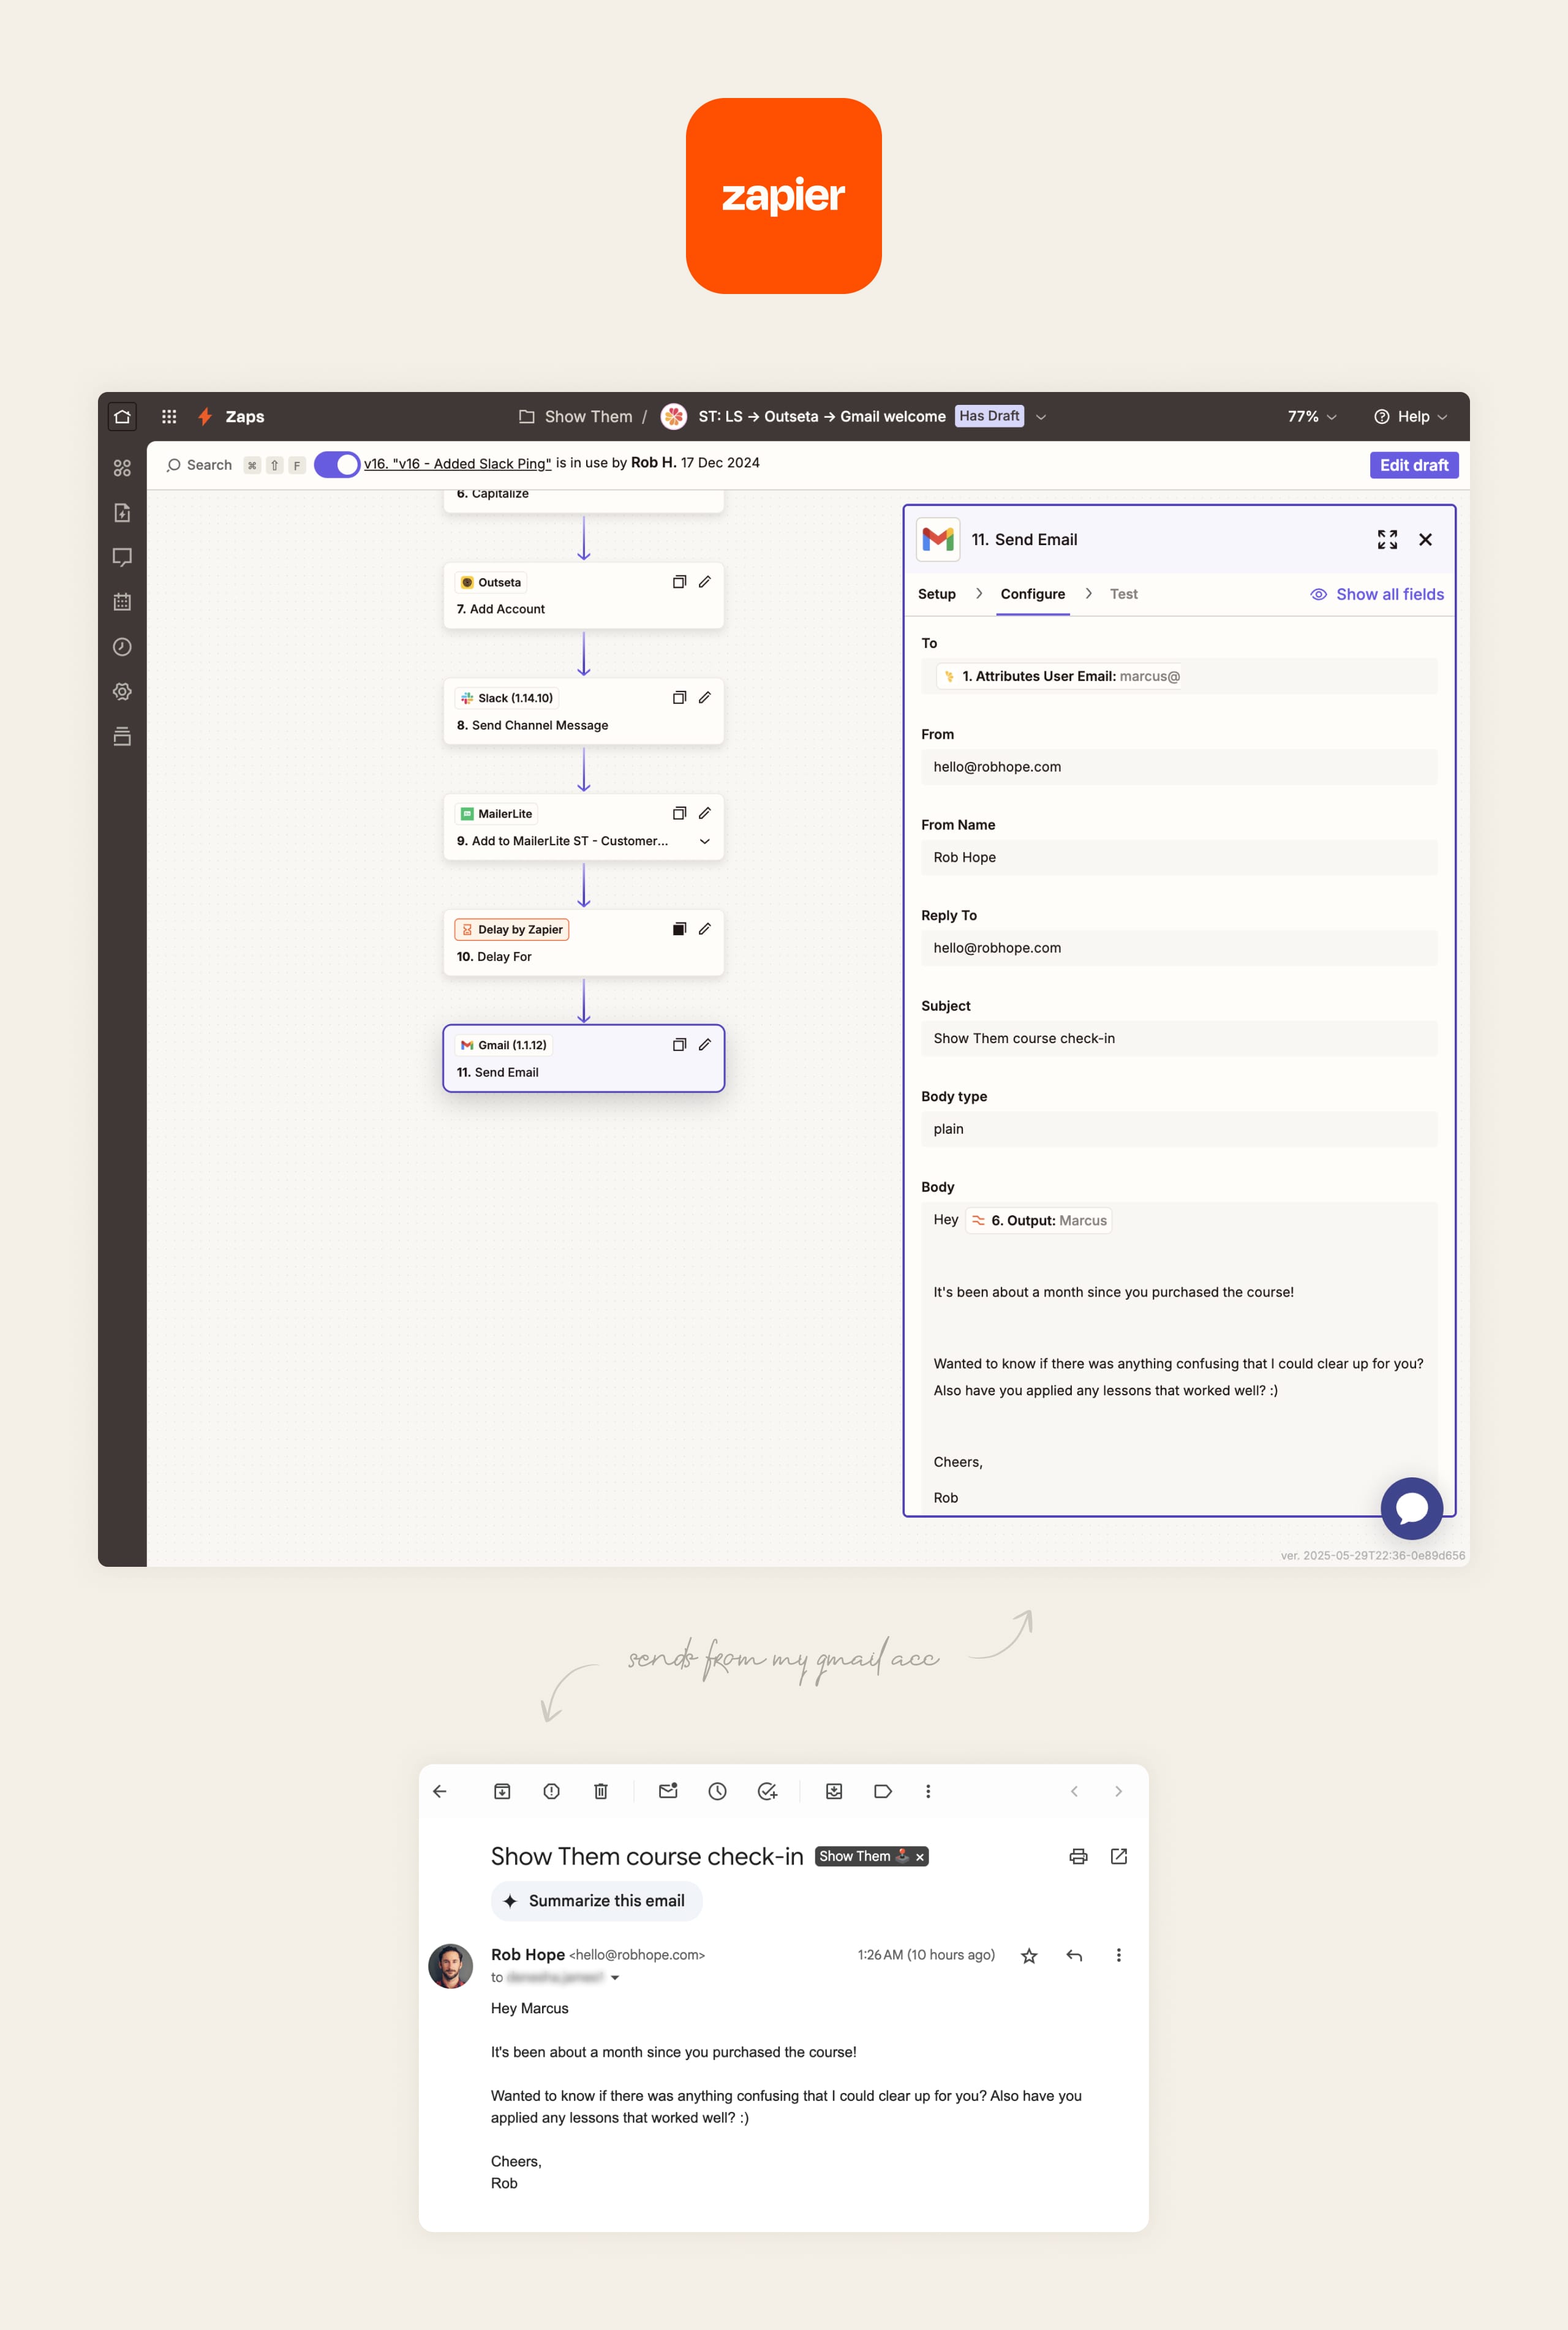Click the Search field in toolbar
Viewport: 1568px width, 2330px height.
200,465
